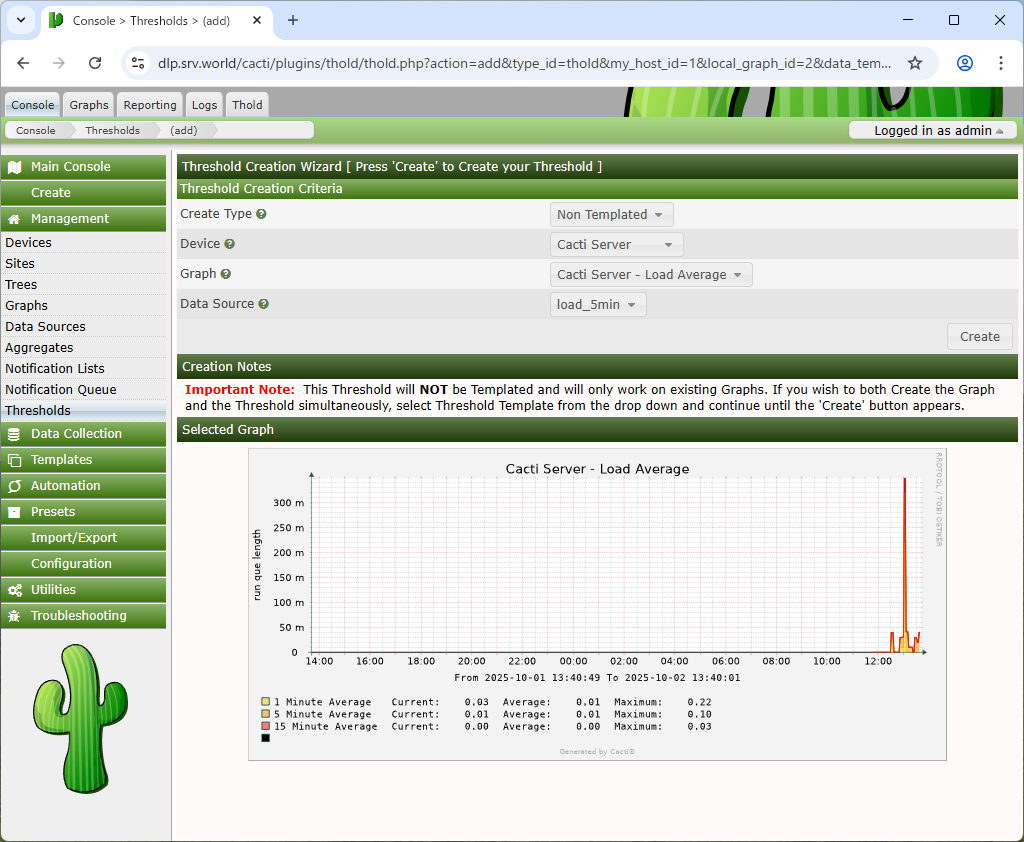Open the Device dropdown showing Cacti Server
This screenshot has height=842, width=1024.
616,245
